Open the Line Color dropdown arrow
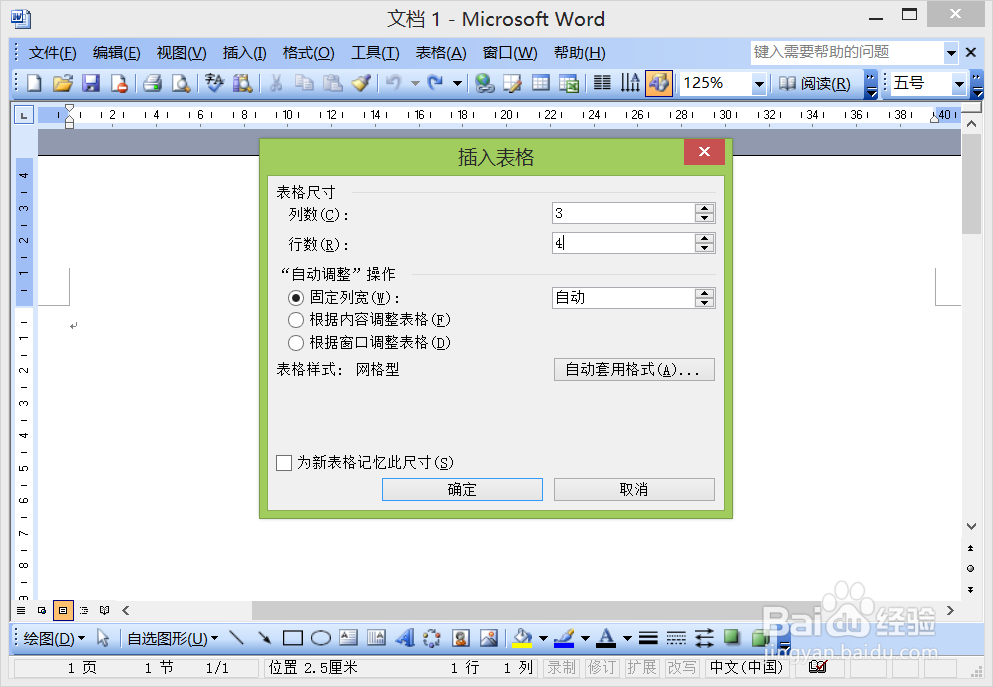The width and height of the screenshot is (993, 687). coord(585,638)
